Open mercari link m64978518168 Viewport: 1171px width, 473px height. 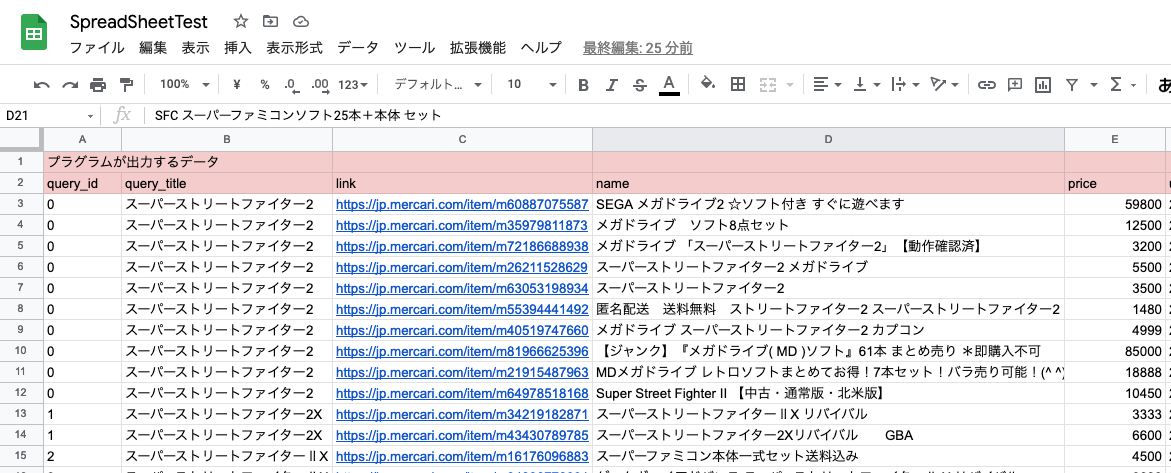point(462,393)
